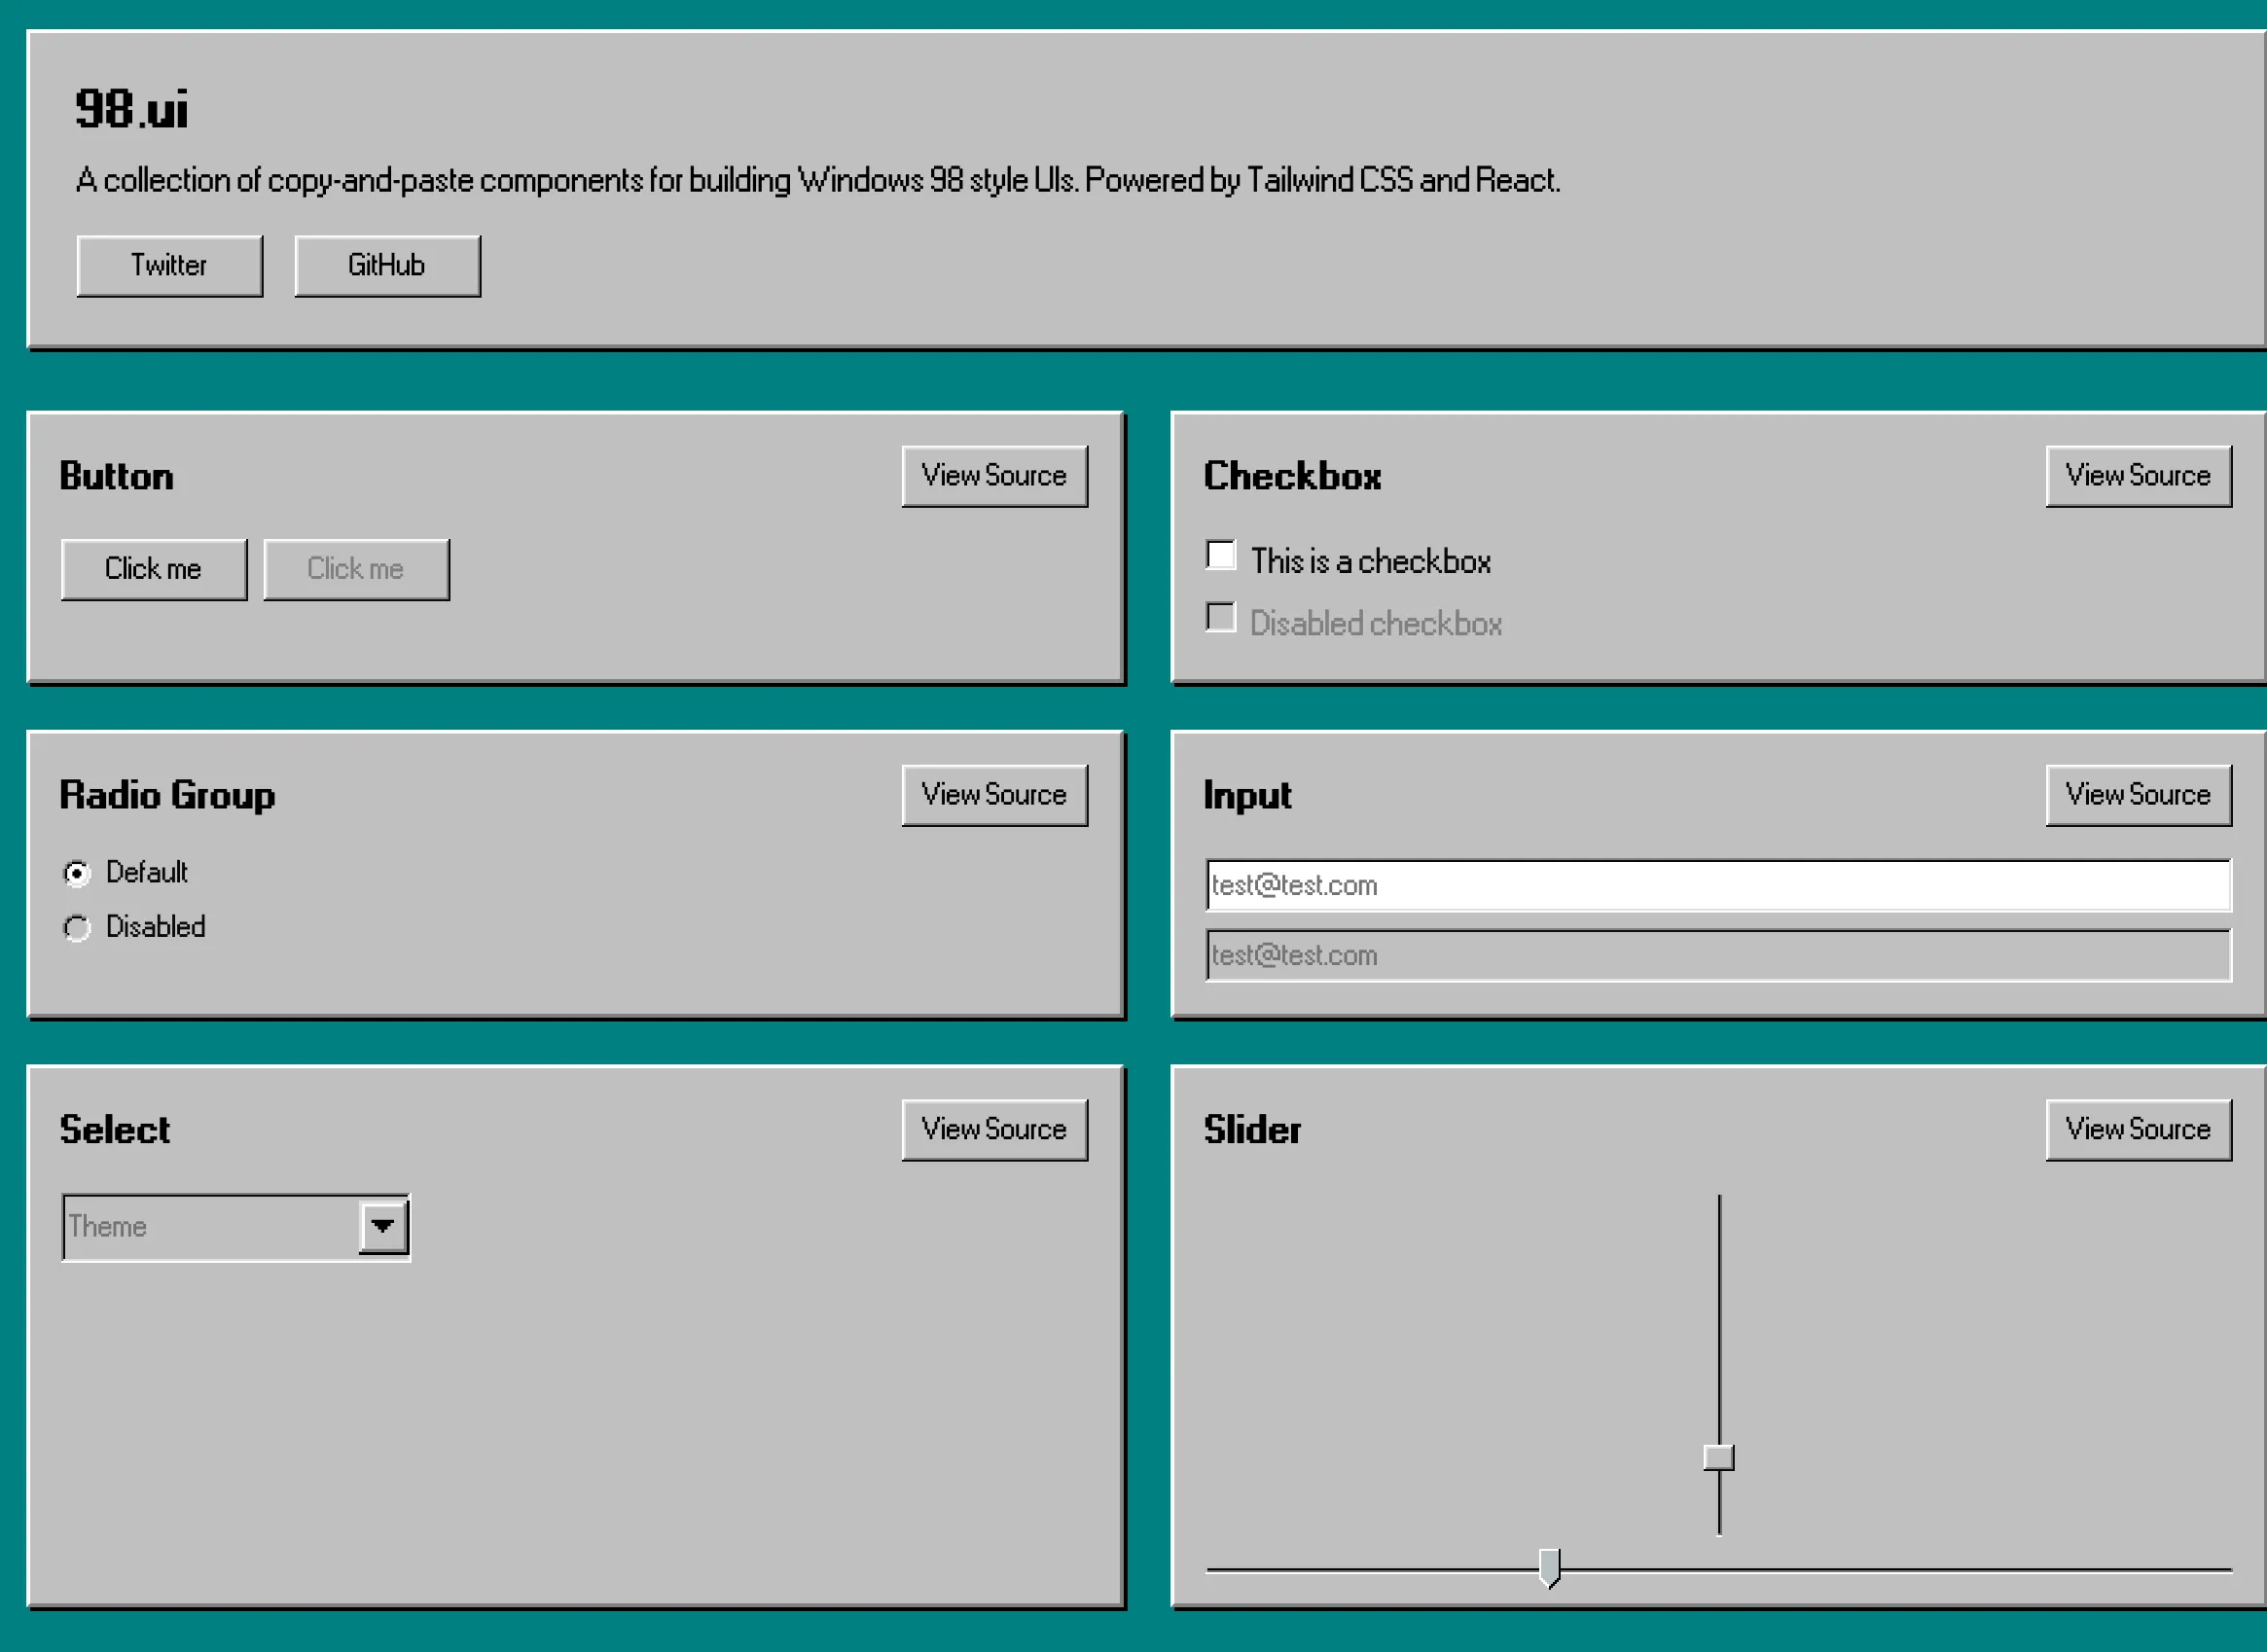
Task: Select the Disabled radio option
Action: pos(77,928)
